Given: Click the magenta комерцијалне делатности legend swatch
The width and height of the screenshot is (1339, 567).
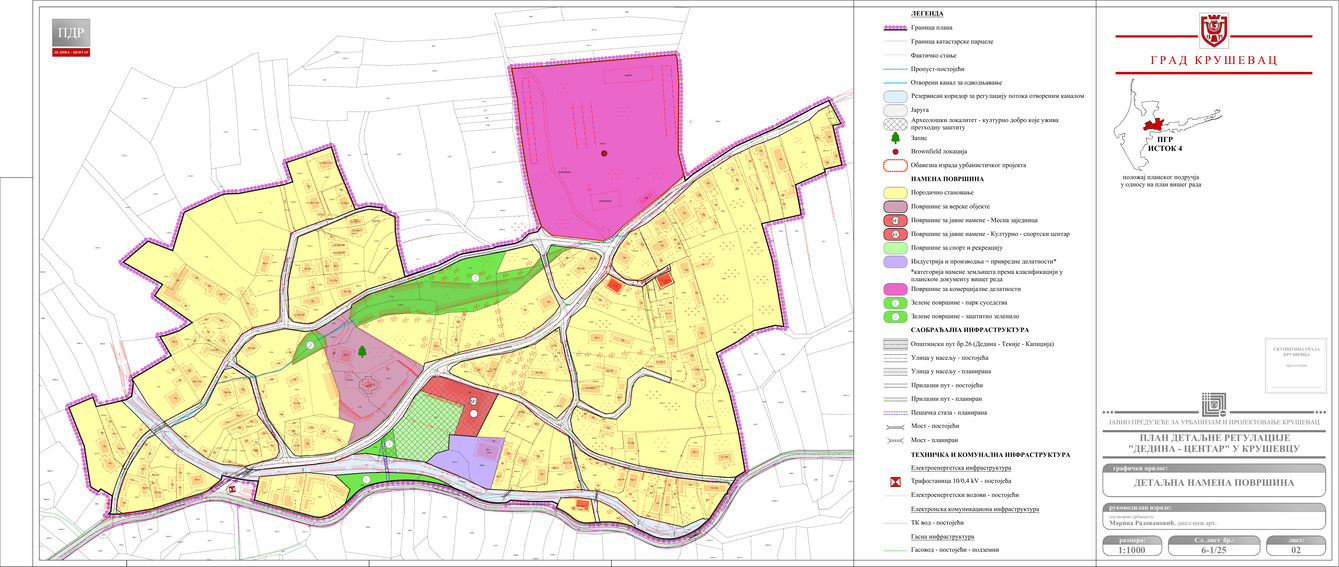Looking at the screenshot, I should [895, 288].
